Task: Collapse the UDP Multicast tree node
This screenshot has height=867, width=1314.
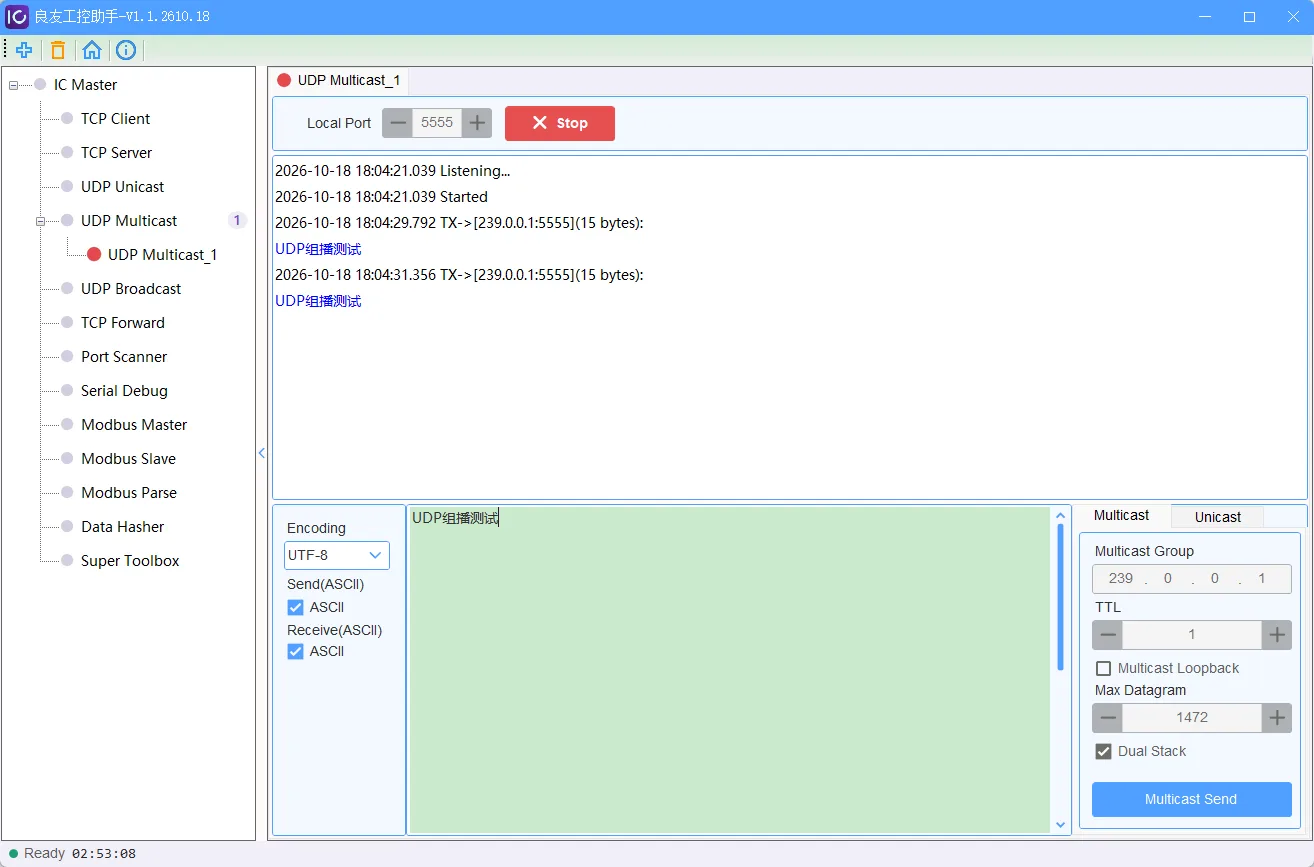Action: [41, 221]
